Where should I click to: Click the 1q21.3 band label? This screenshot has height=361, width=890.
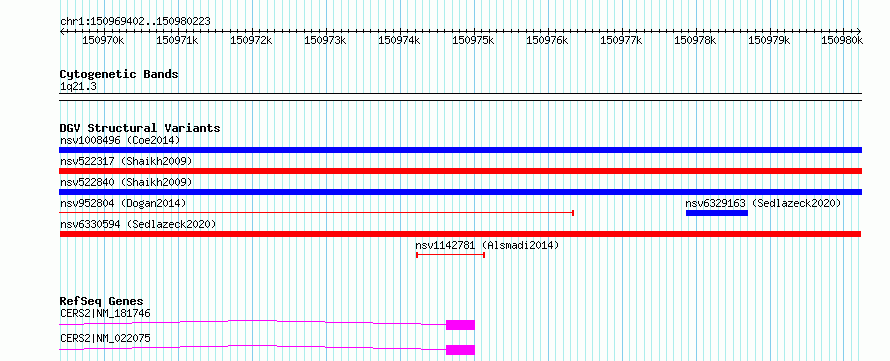pos(78,87)
